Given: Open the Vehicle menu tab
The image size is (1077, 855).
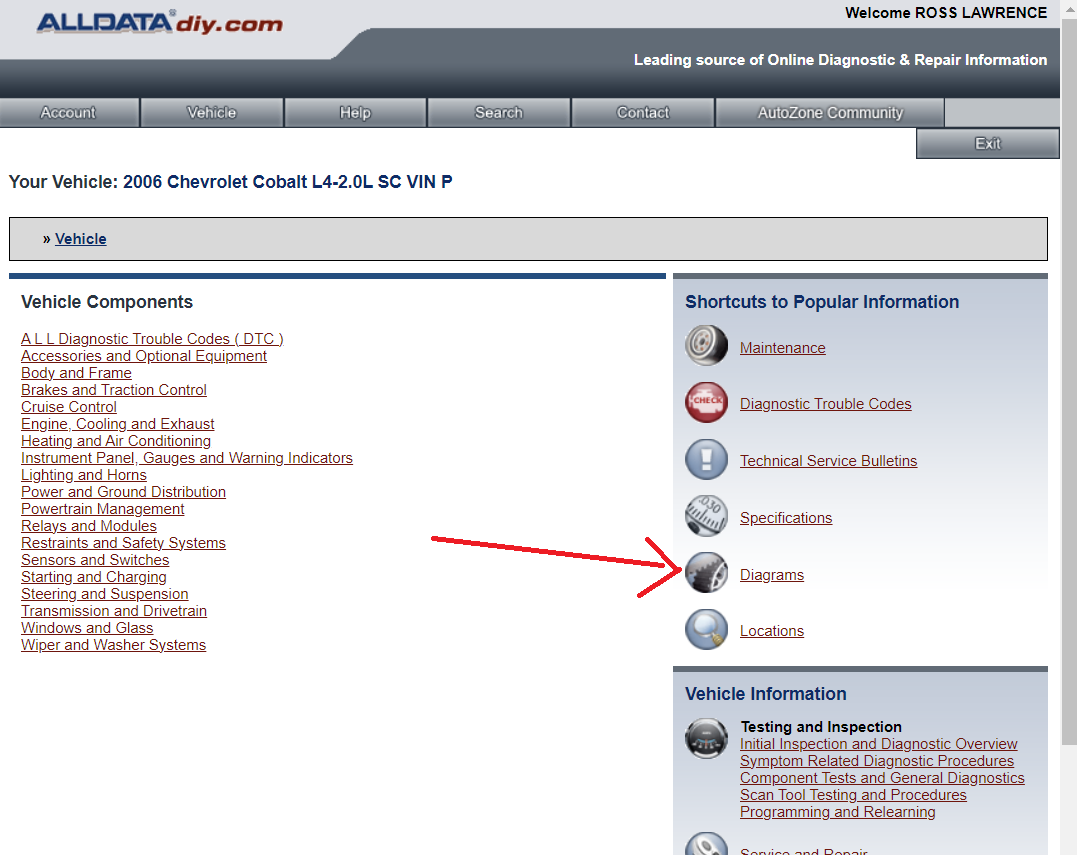Looking at the screenshot, I should [x=212, y=113].
